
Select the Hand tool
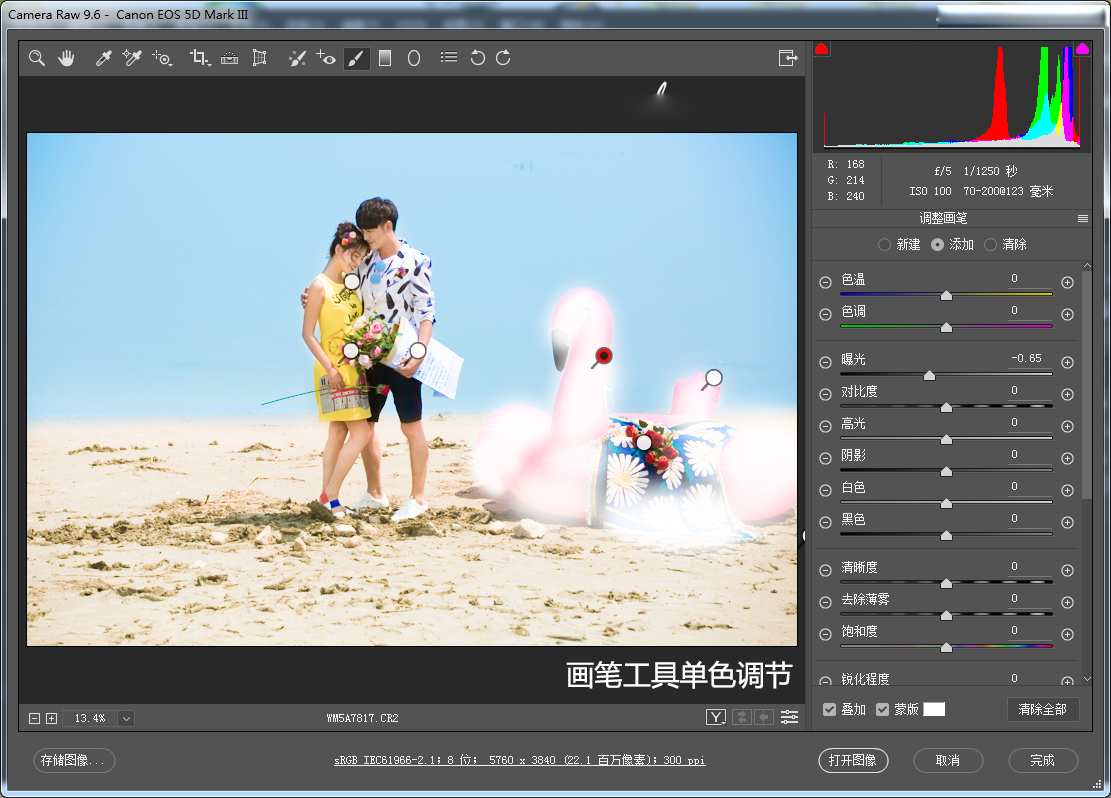coord(67,58)
